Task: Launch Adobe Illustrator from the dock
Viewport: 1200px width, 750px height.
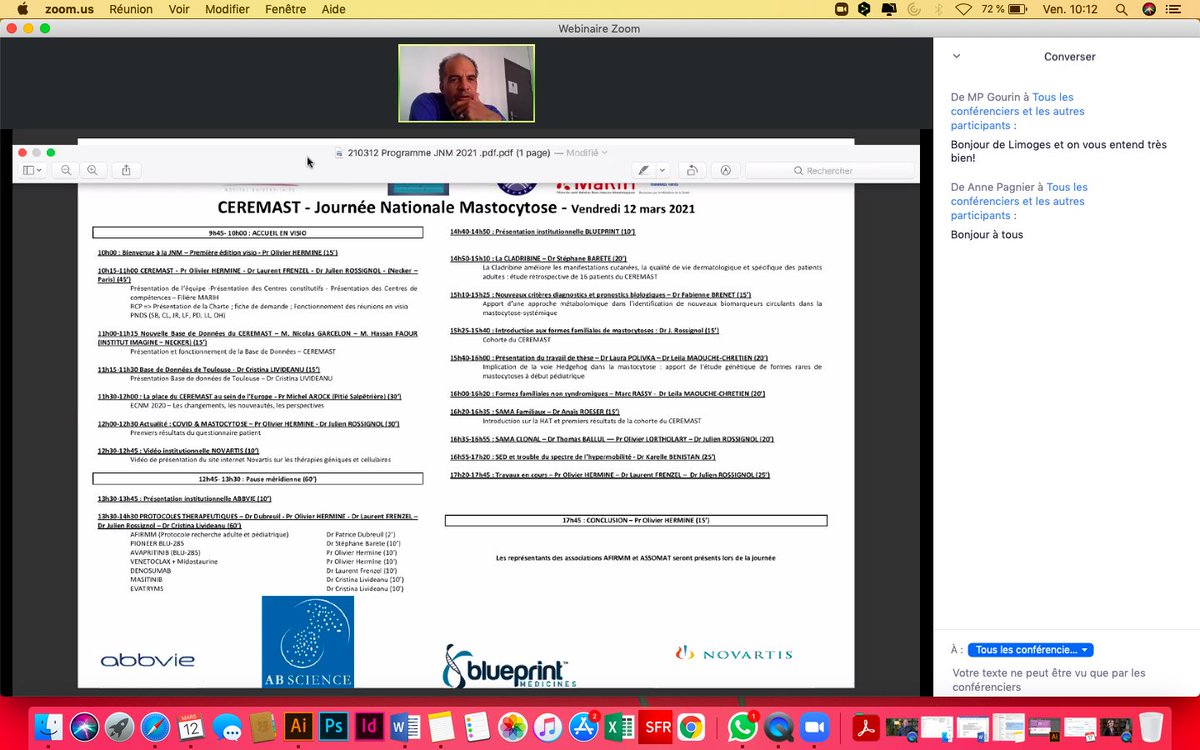Action: pyautogui.click(x=298, y=726)
